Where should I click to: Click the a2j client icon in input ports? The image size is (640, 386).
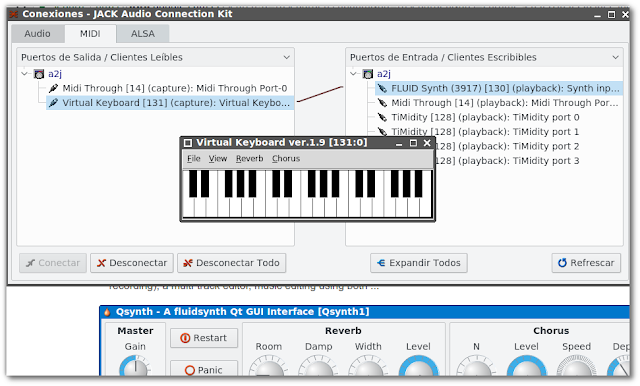[x=368, y=74]
